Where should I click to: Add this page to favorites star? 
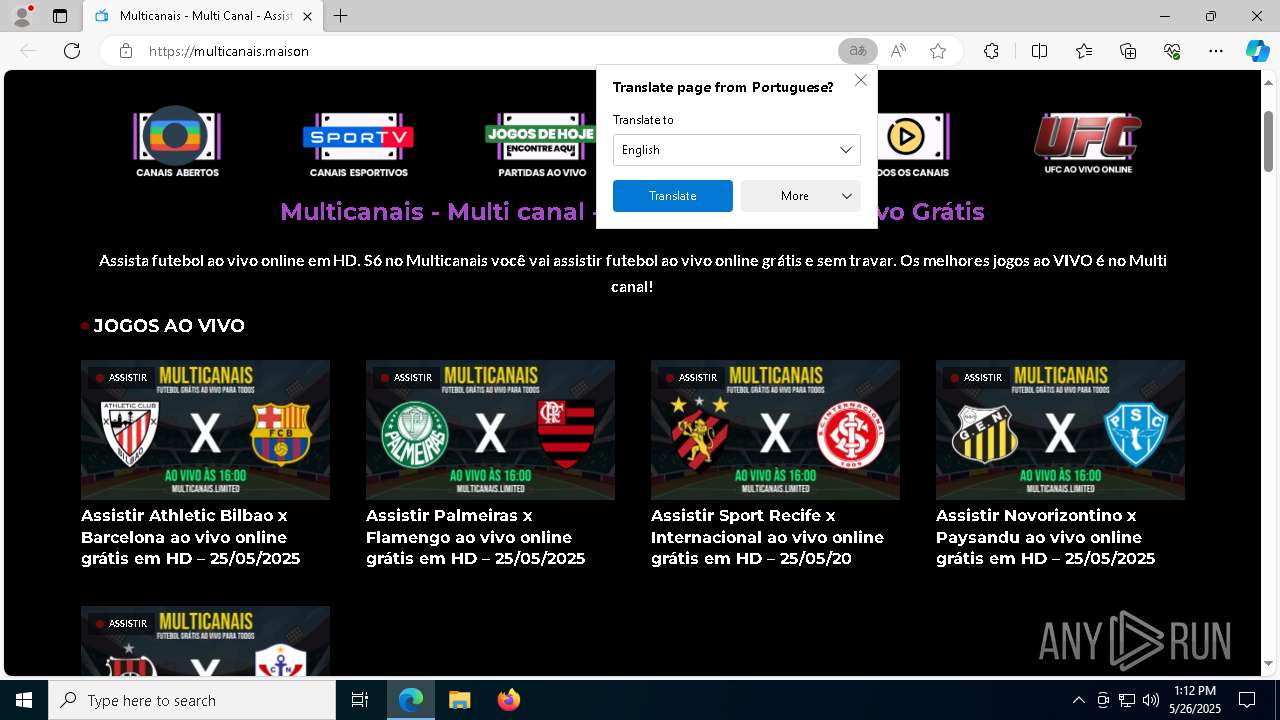pyautogui.click(x=938, y=51)
